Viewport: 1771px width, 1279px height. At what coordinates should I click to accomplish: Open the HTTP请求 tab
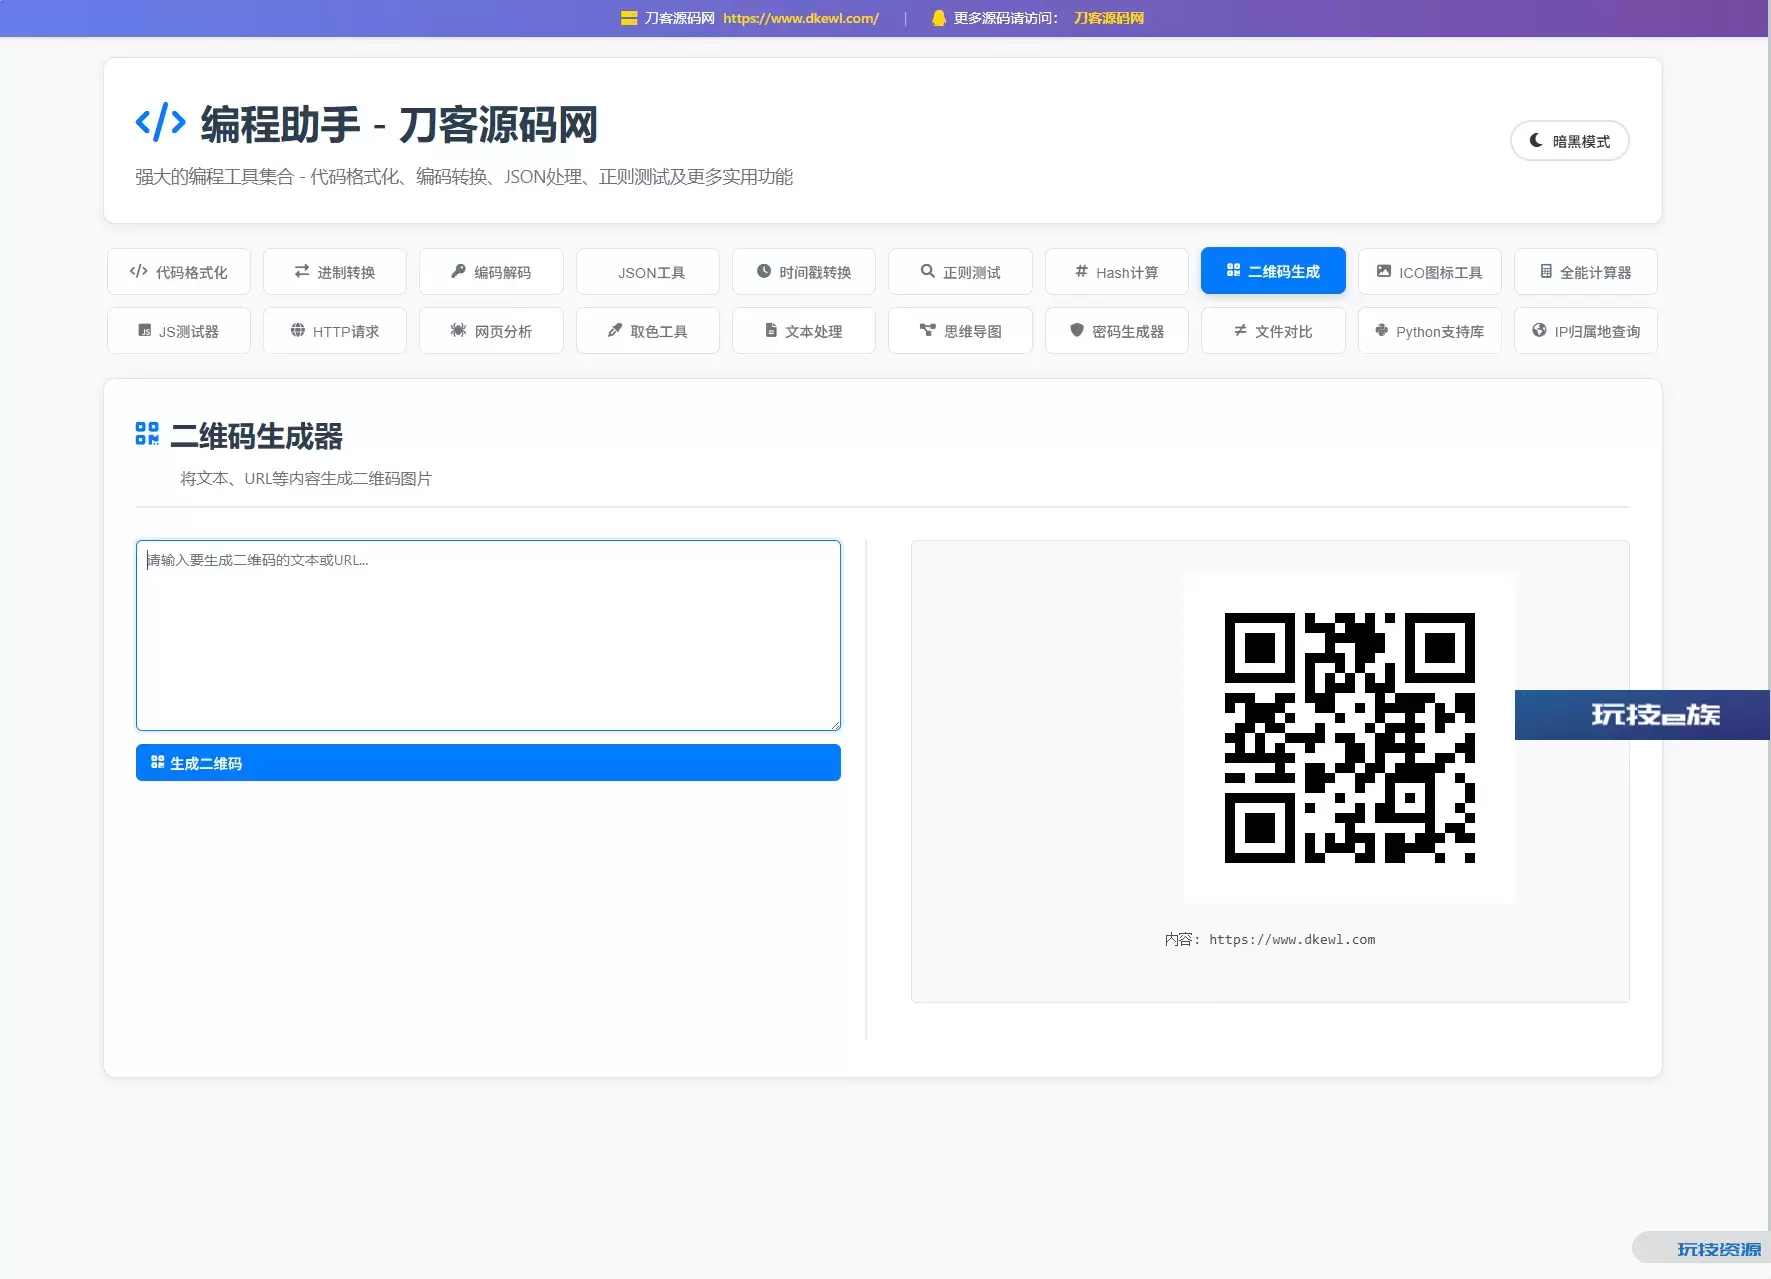[334, 331]
